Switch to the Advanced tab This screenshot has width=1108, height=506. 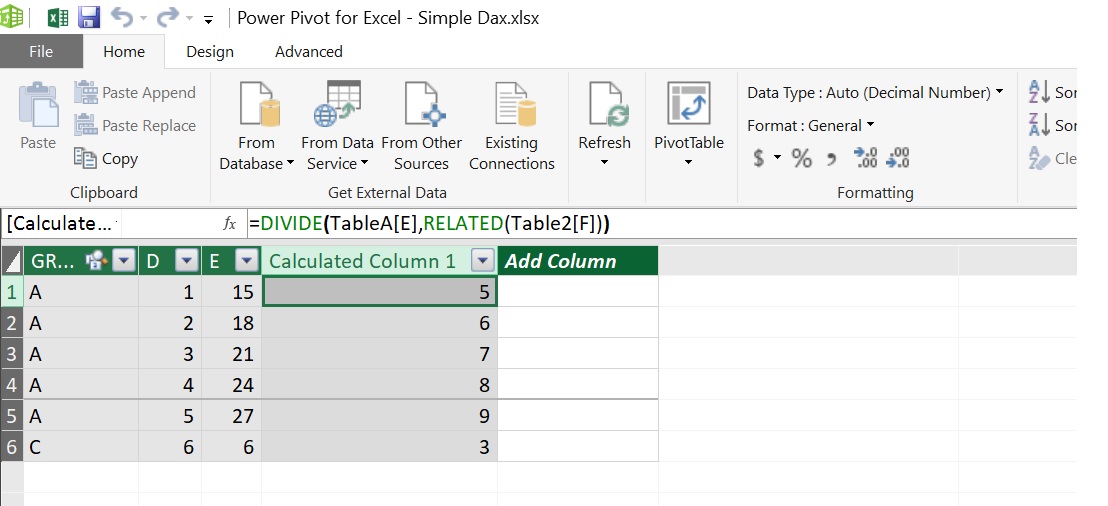click(309, 52)
